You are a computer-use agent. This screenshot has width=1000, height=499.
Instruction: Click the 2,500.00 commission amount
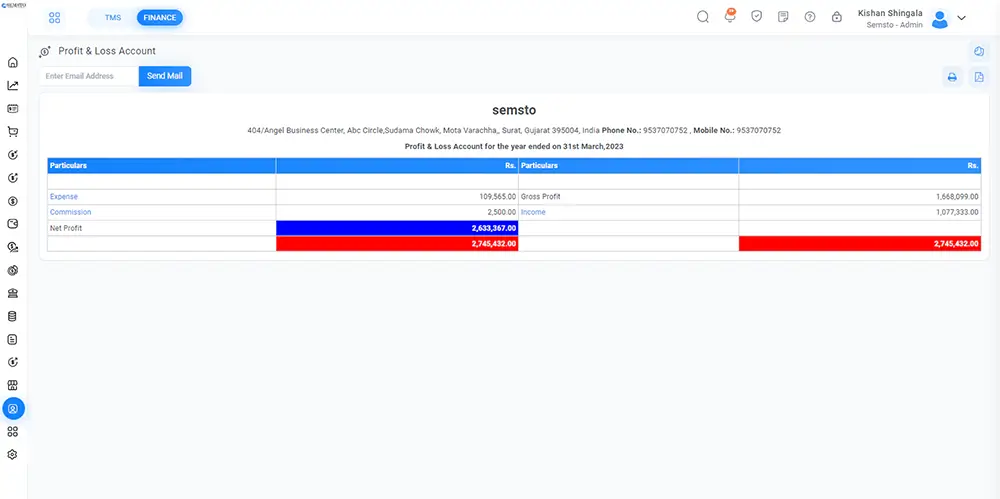503,212
